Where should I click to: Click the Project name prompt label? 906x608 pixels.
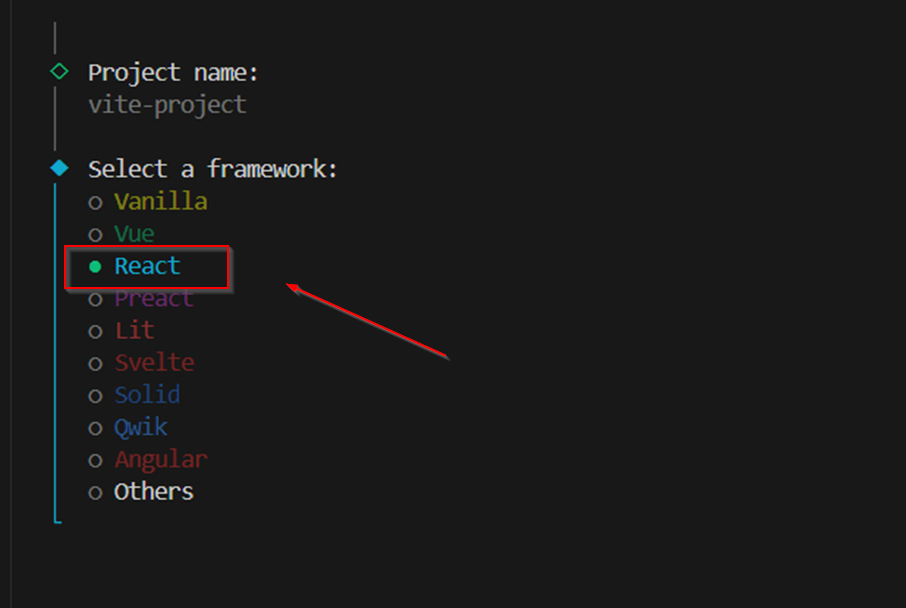[x=173, y=73]
